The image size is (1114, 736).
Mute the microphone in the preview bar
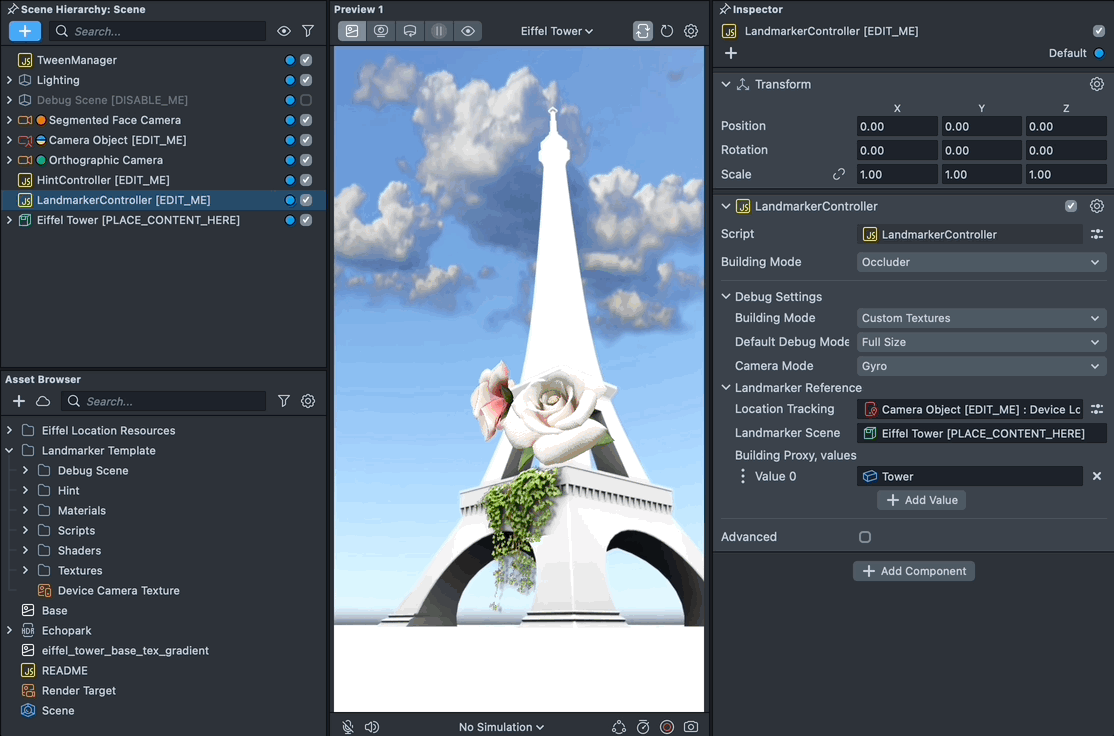point(348,727)
